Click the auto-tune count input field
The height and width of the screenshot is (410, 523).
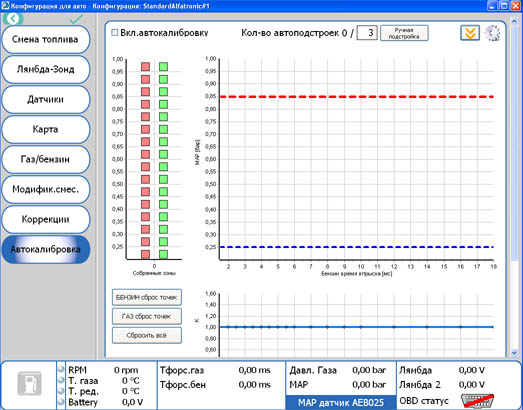[x=367, y=33]
